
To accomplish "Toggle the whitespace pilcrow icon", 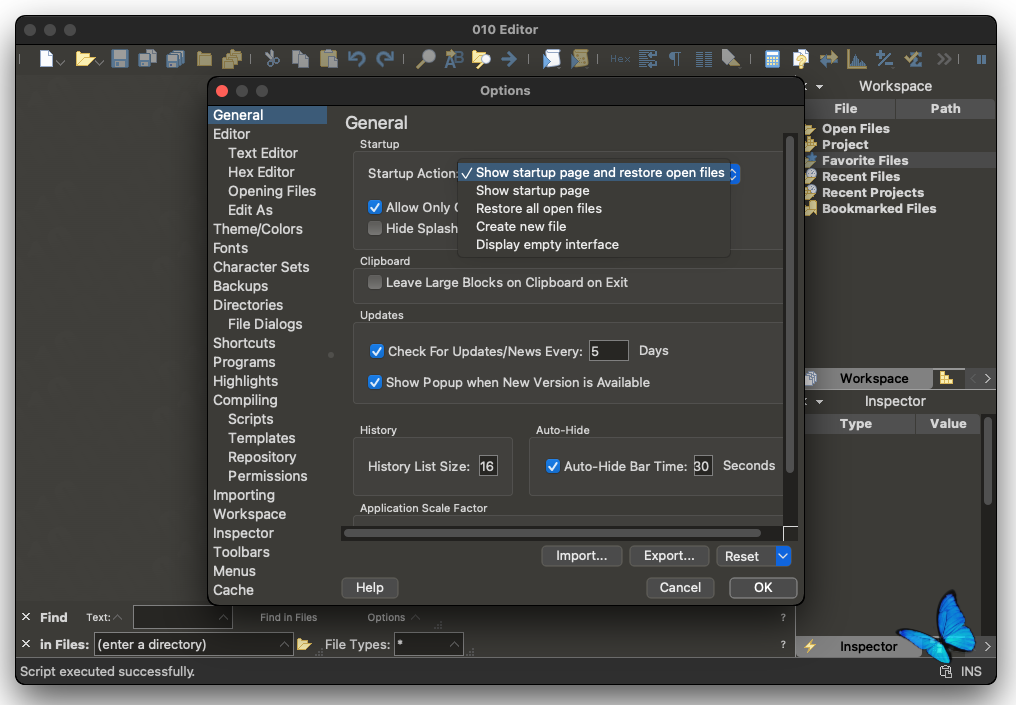I will (x=675, y=59).
